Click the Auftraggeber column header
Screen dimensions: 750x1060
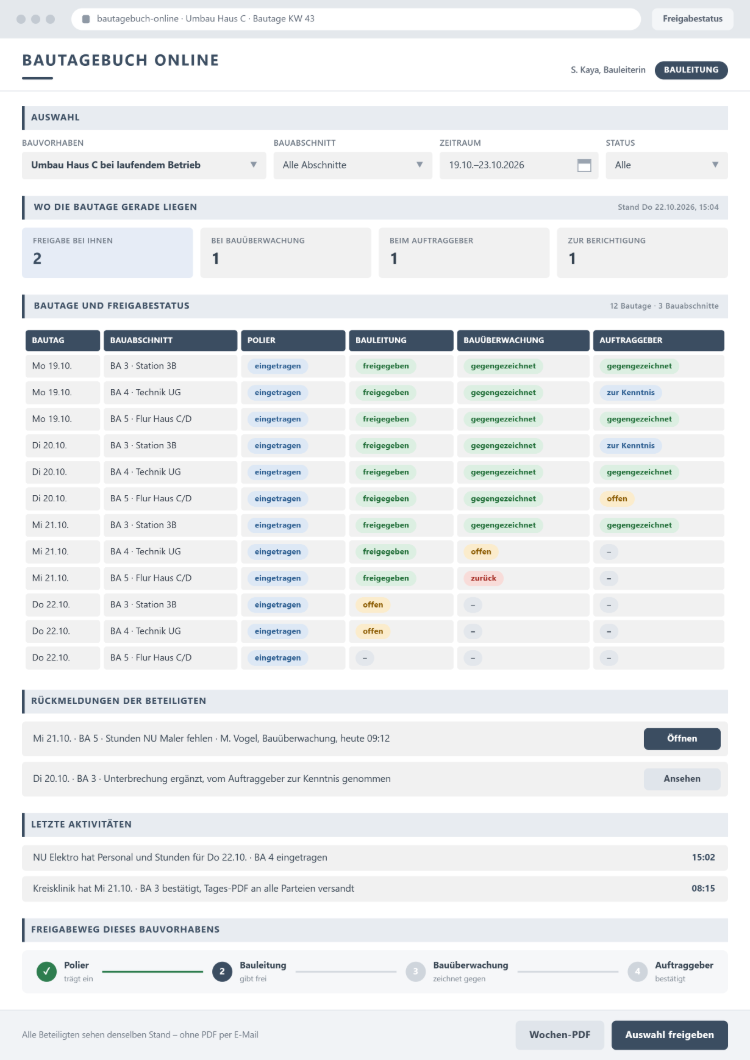pos(659,340)
